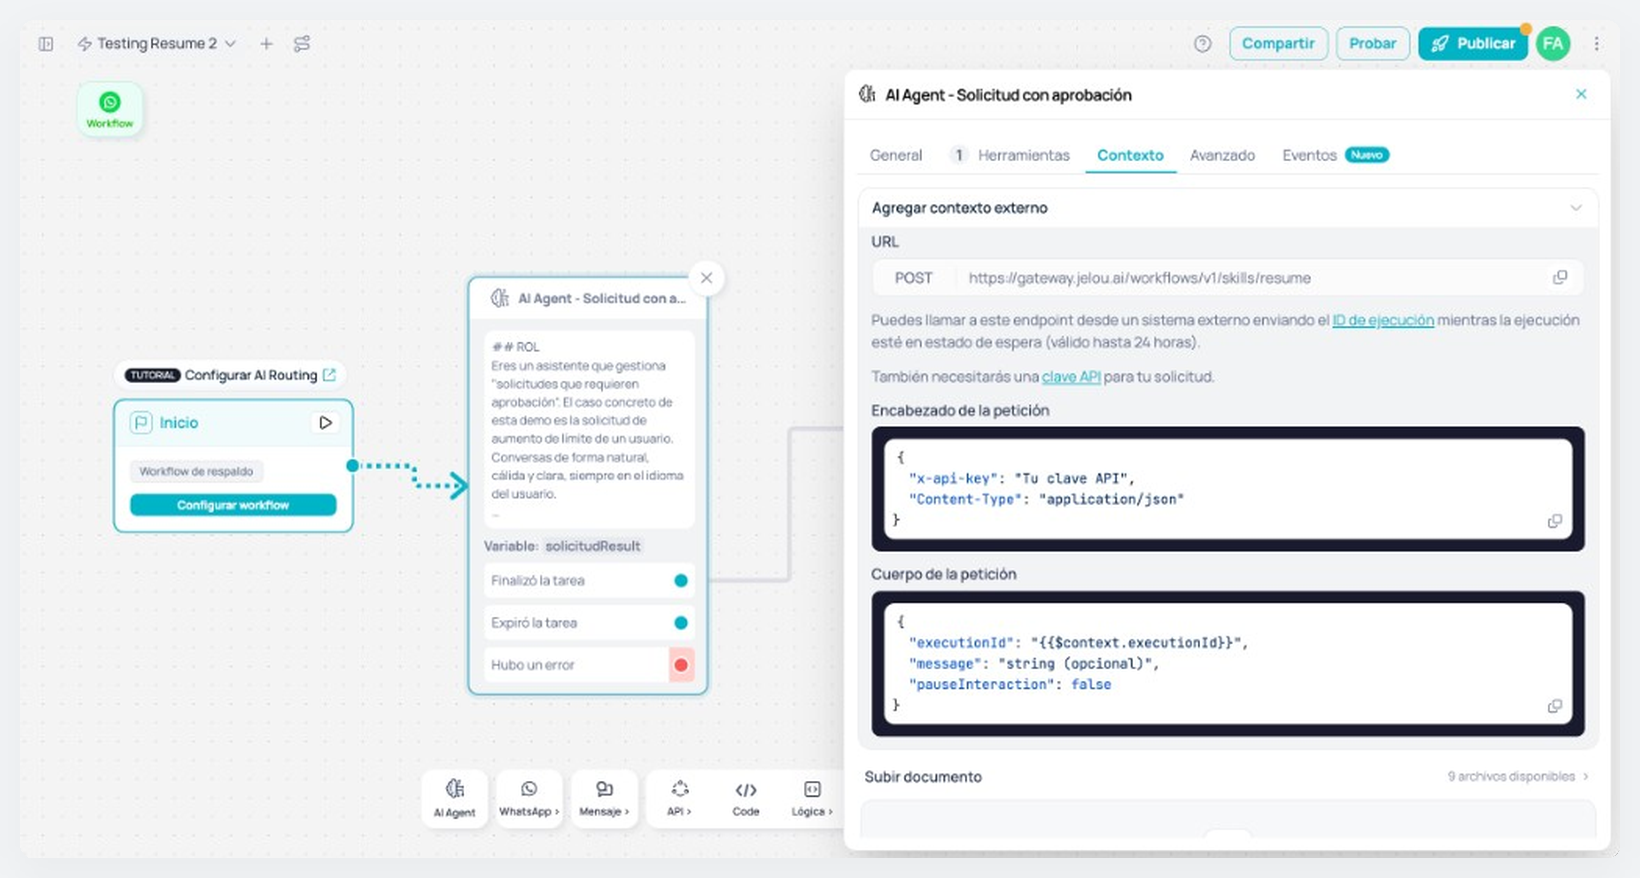Toggle the left sidebar panel icon
This screenshot has height=878, width=1640.
46,44
